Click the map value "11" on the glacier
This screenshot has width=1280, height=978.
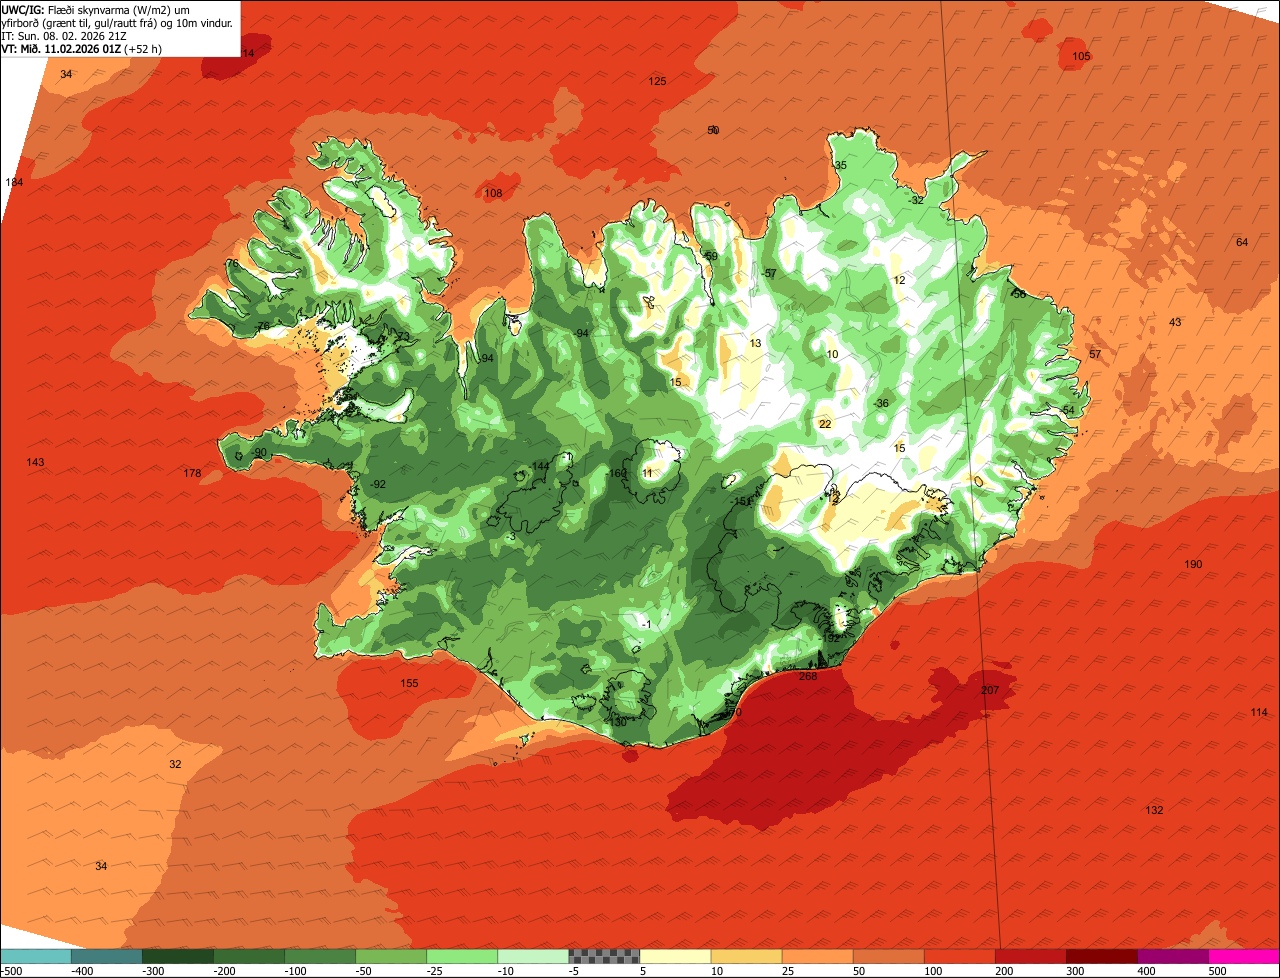tap(647, 474)
